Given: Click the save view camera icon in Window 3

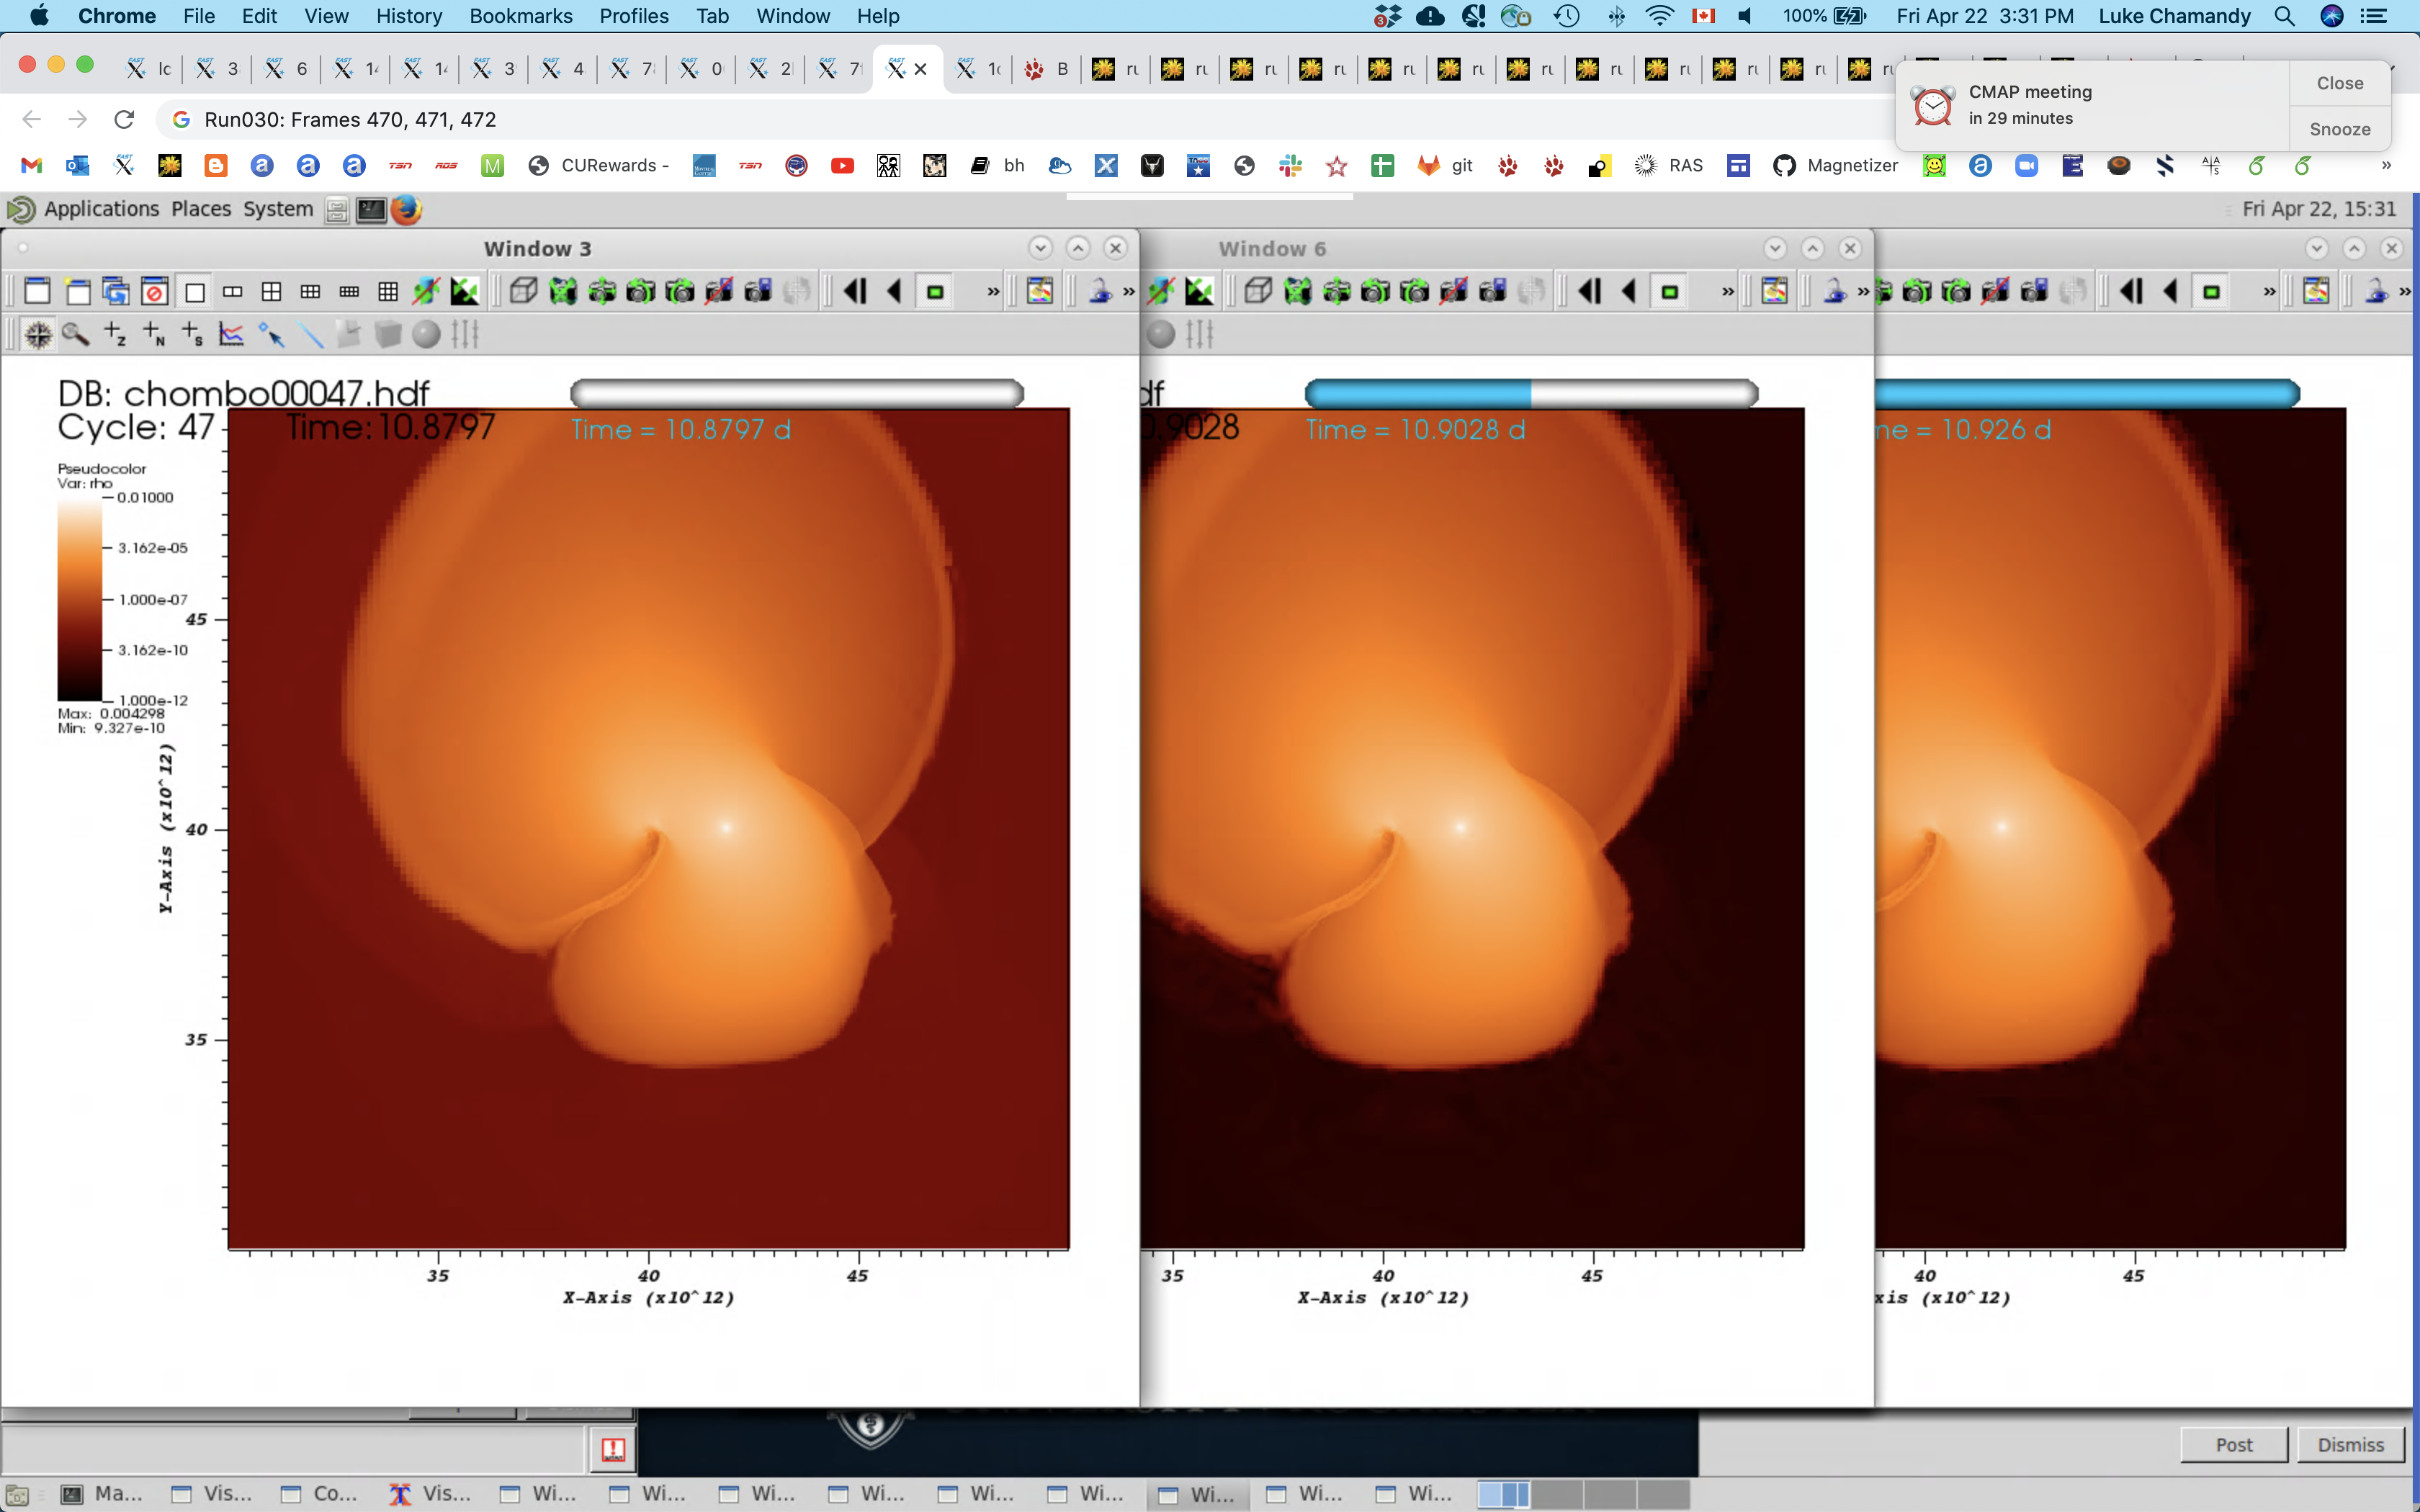Looking at the screenshot, I should [x=758, y=292].
